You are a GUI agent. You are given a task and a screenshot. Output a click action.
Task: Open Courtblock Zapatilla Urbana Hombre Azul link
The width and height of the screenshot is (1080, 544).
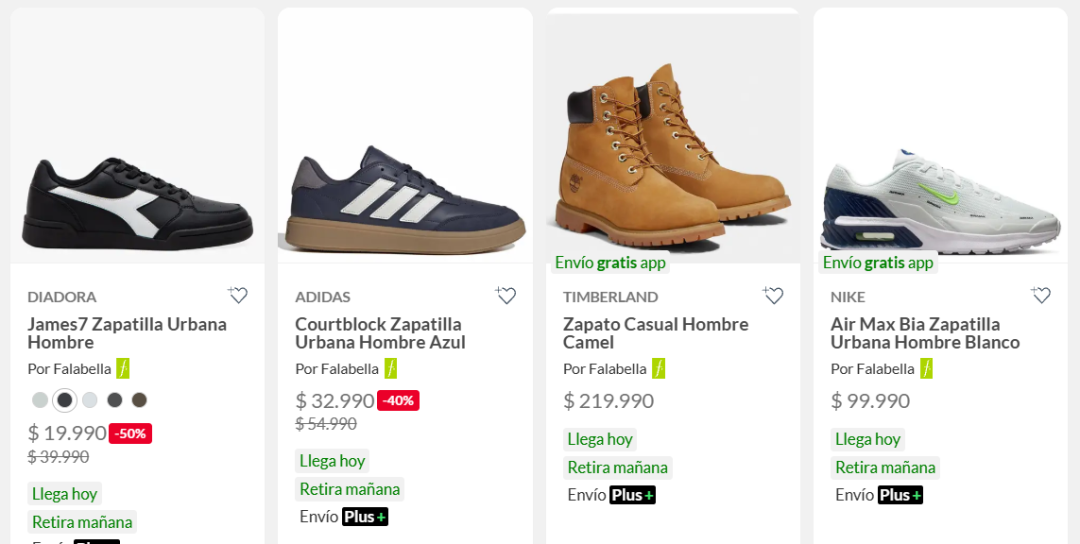click(x=380, y=333)
